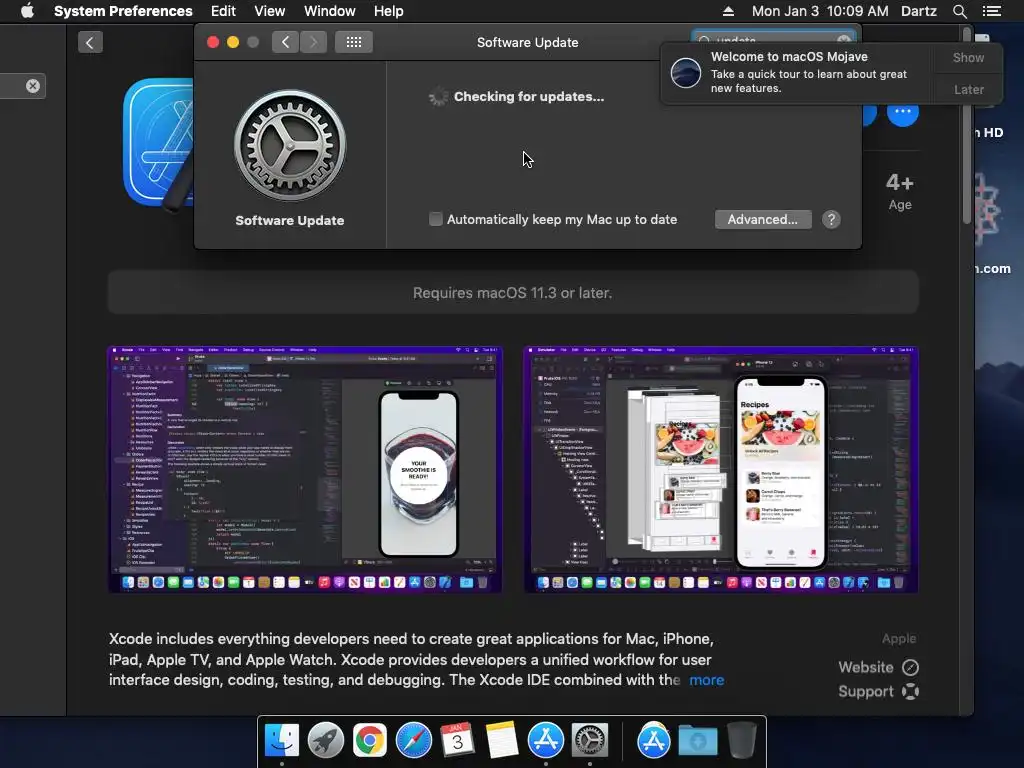Open Software Update help question mark
The height and width of the screenshot is (768, 1024).
[x=831, y=219]
